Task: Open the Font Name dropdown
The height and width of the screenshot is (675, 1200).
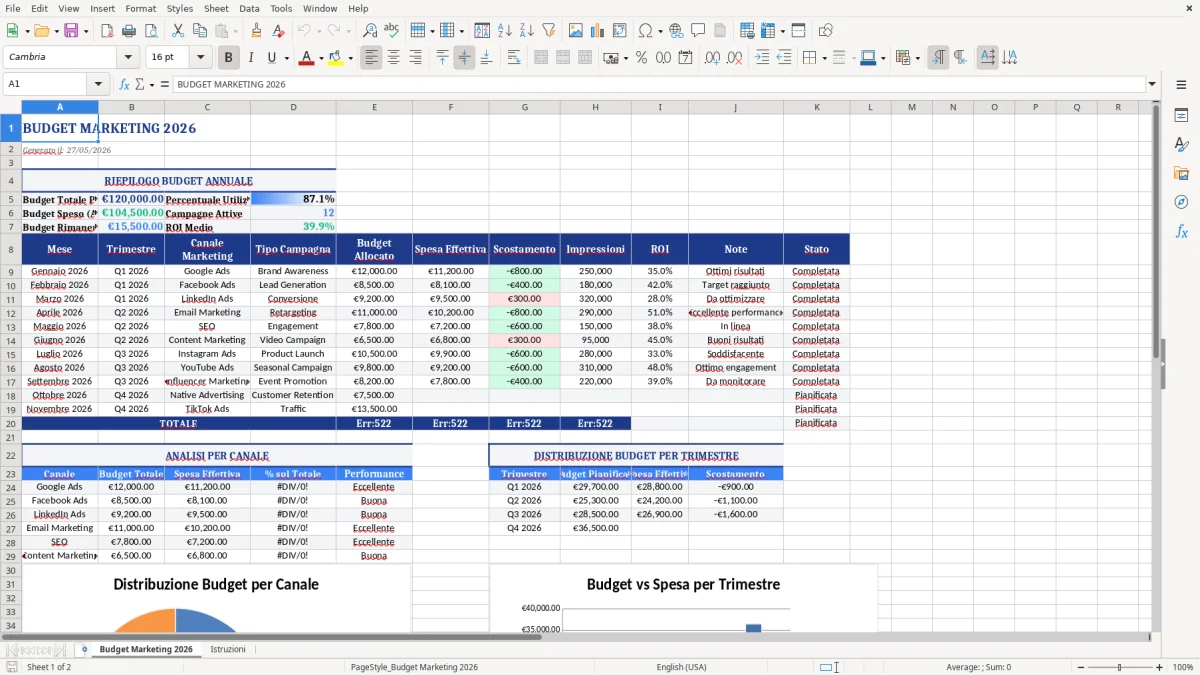Action: coord(128,57)
